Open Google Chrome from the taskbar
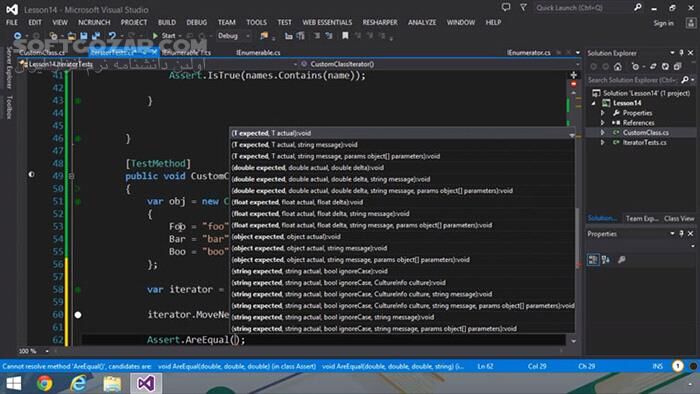Image resolution: width=700 pixels, height=394 pixels. coord(45,383)
